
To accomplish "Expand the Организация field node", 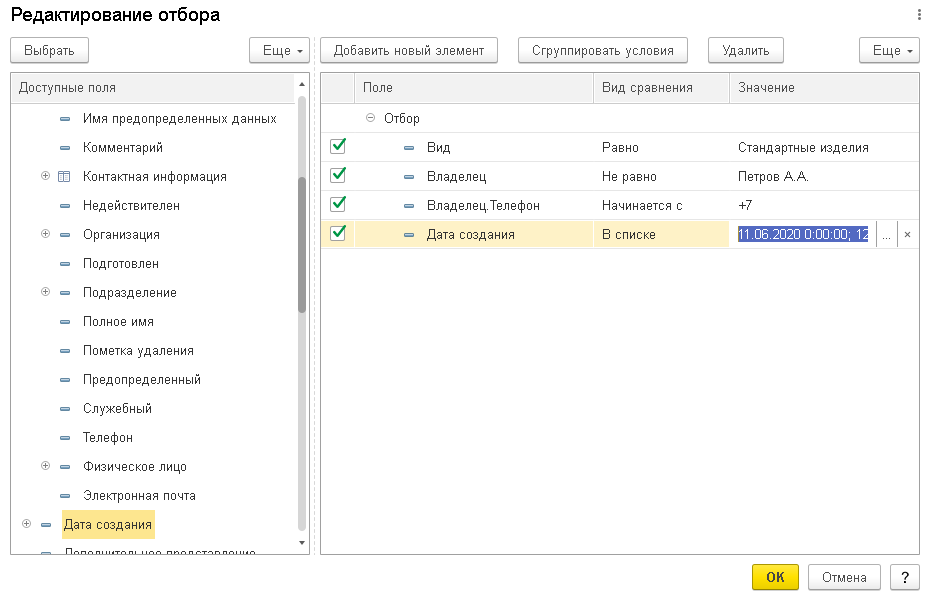I will pyautogui.click(x=45, y=234).
